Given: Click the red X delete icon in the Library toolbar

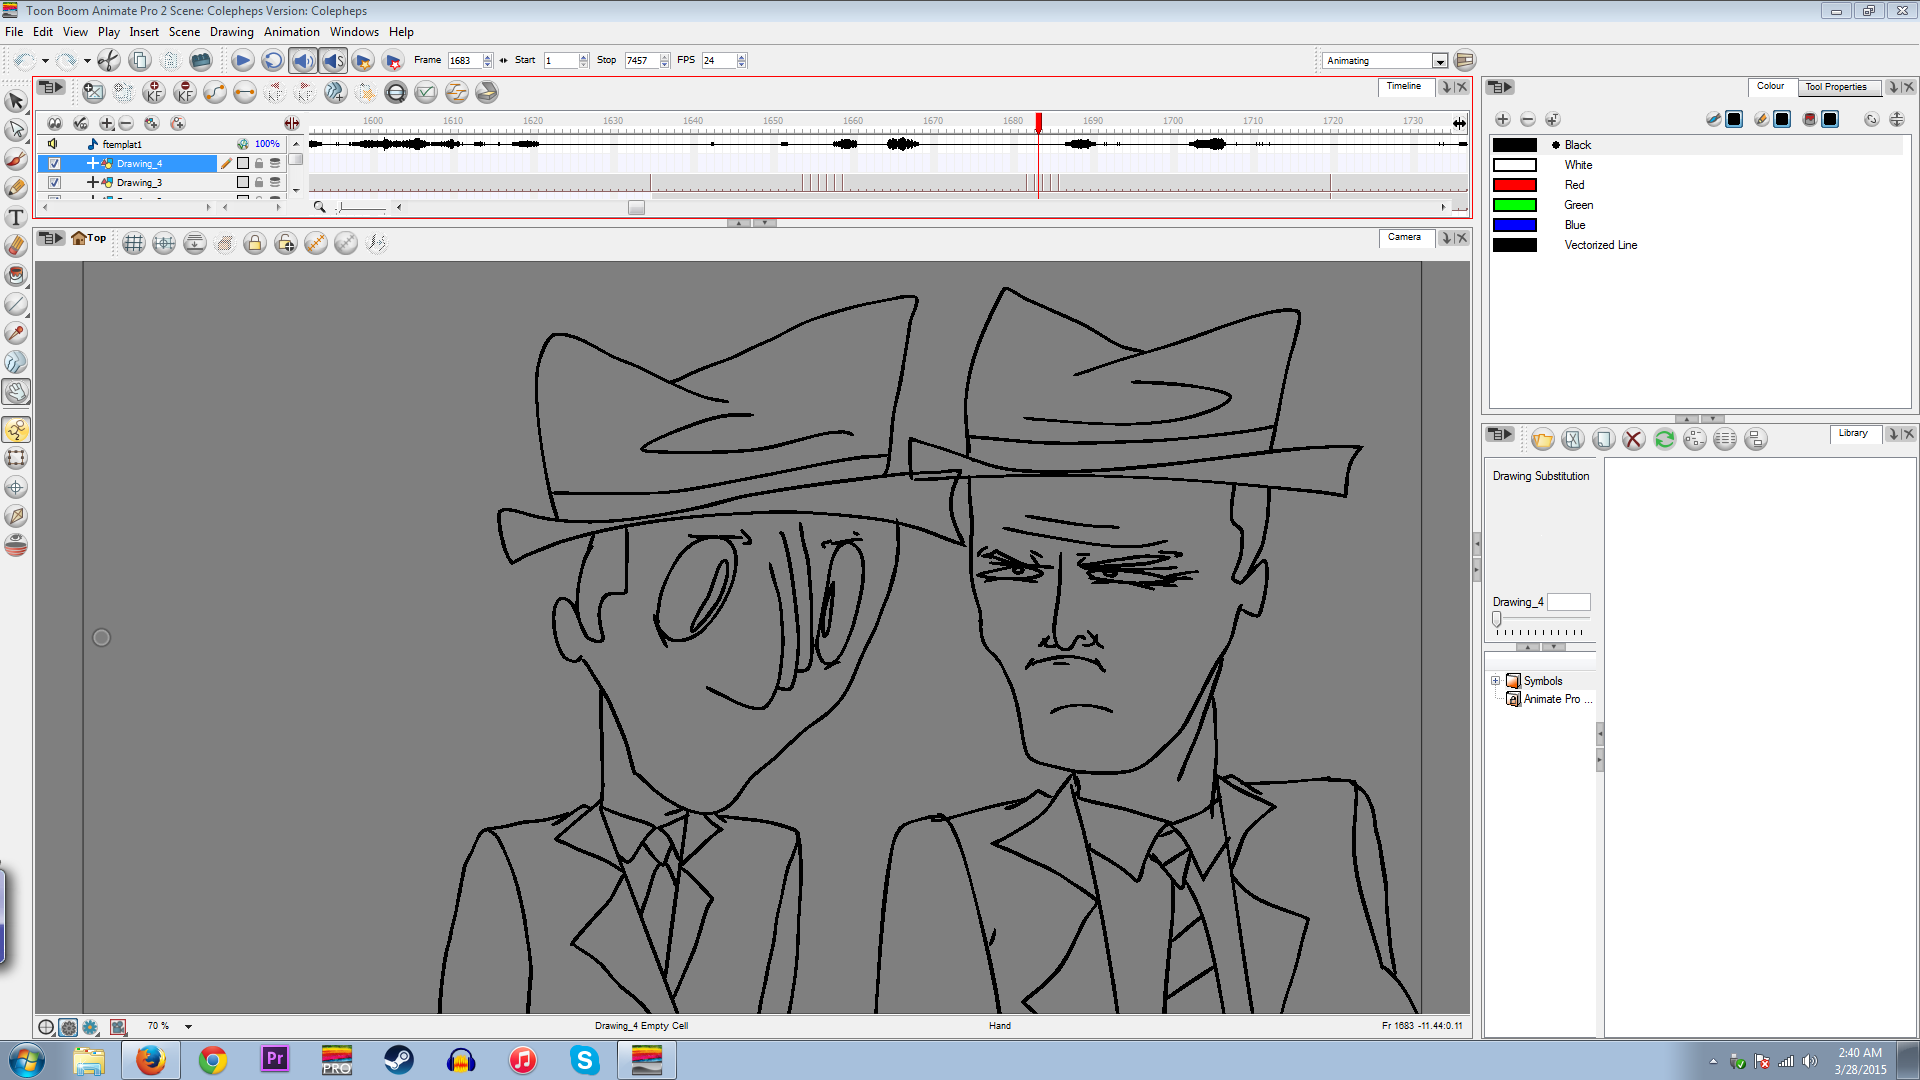Looking at the screenshot, I should [x=1633, y=439].
